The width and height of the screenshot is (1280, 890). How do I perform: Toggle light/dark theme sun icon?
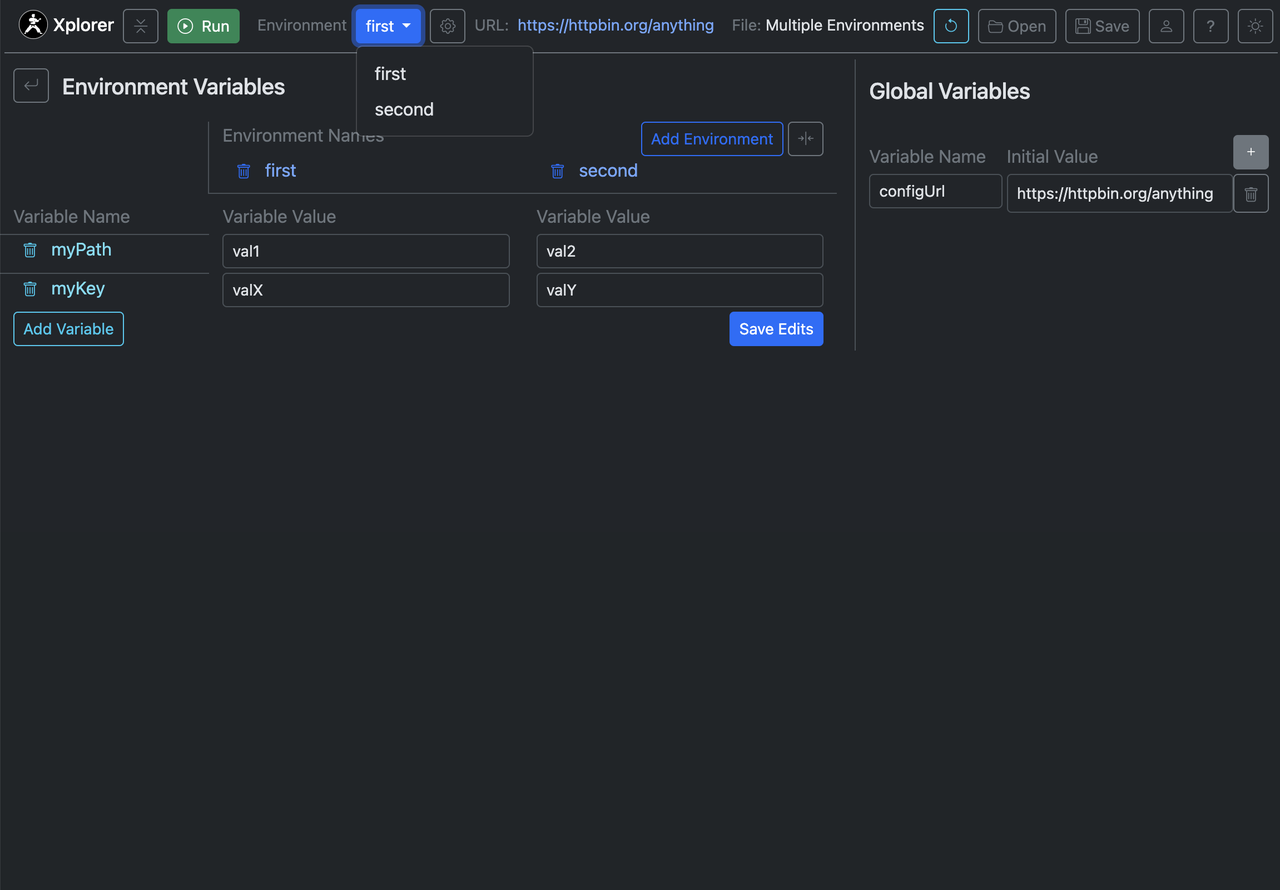[x=1256, y=26]
